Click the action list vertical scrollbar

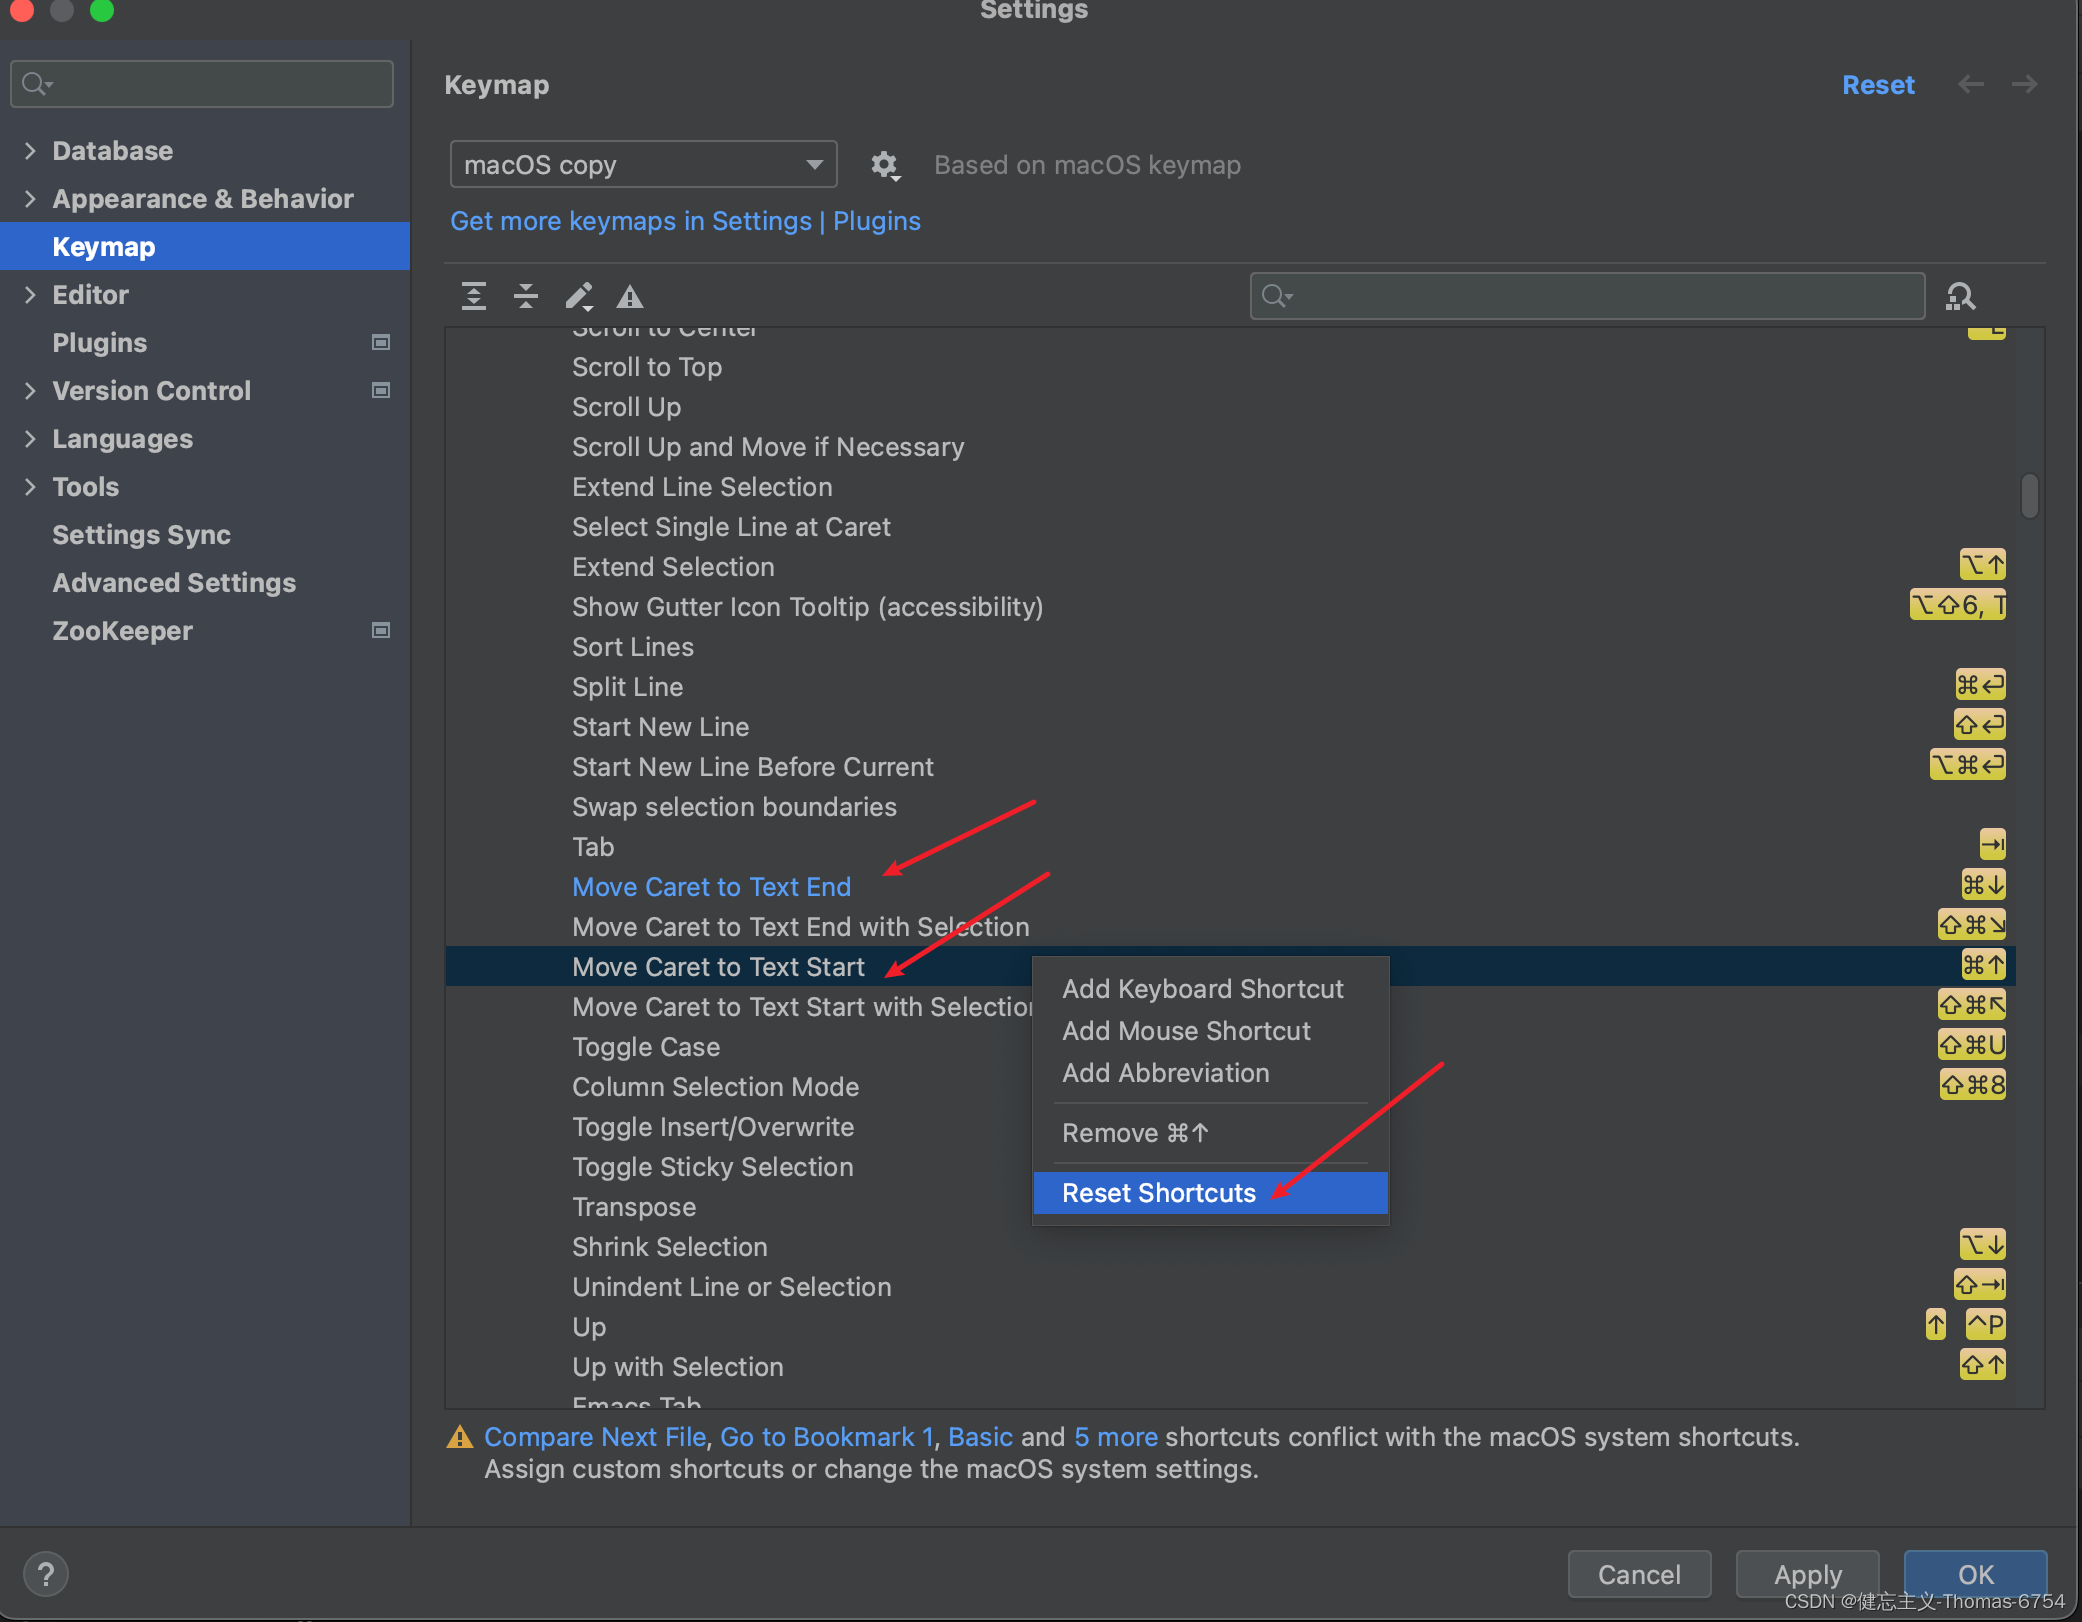2029,495
